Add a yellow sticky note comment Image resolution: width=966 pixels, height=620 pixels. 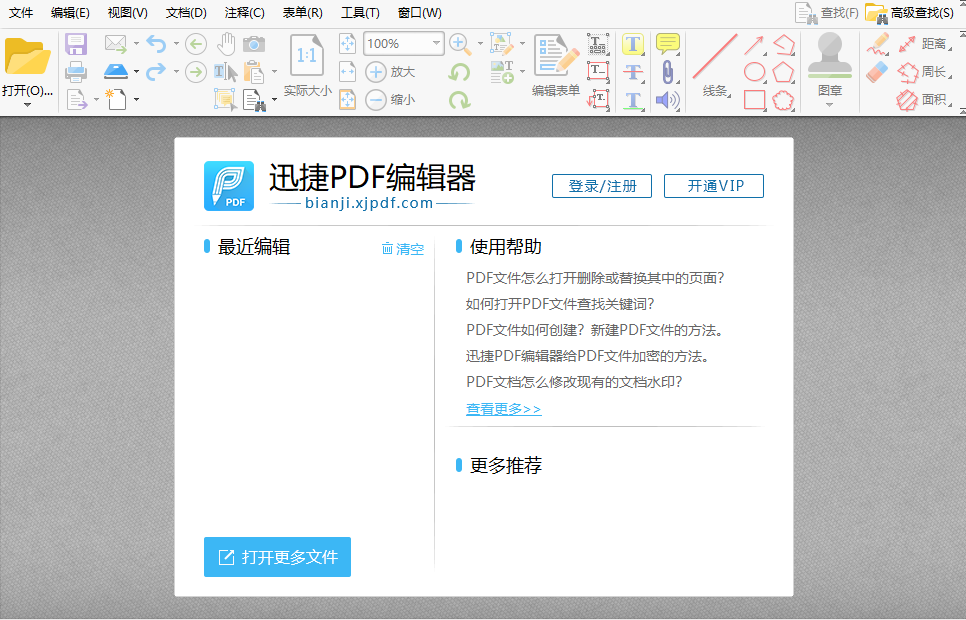tap(668, 44)
